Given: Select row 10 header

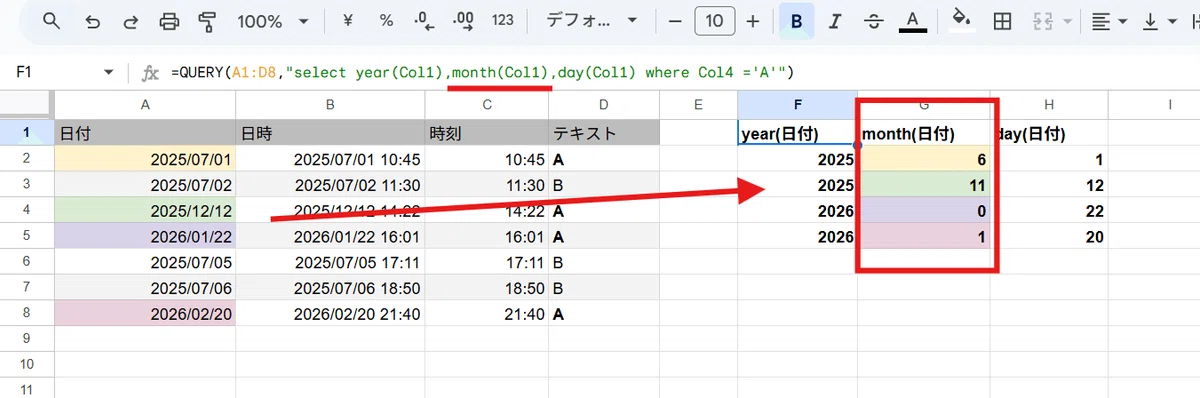Looking at the screenshot, I should coord(27,365).
